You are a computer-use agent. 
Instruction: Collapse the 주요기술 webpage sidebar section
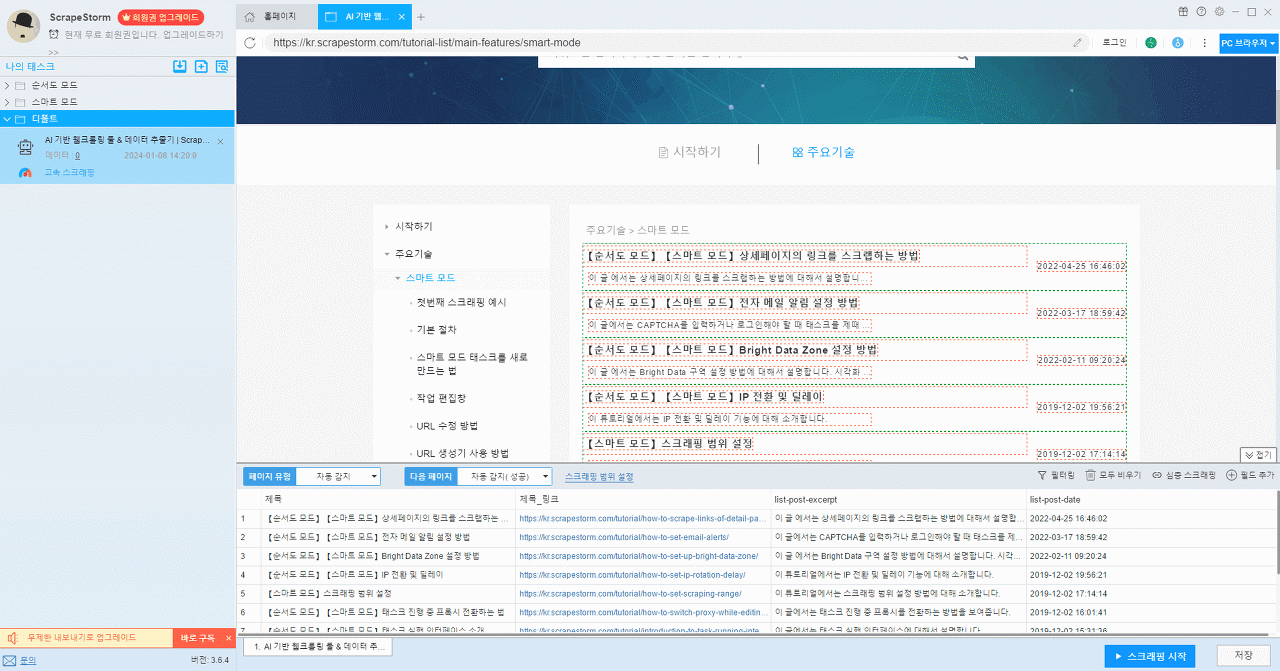click(x=386, y=254)
